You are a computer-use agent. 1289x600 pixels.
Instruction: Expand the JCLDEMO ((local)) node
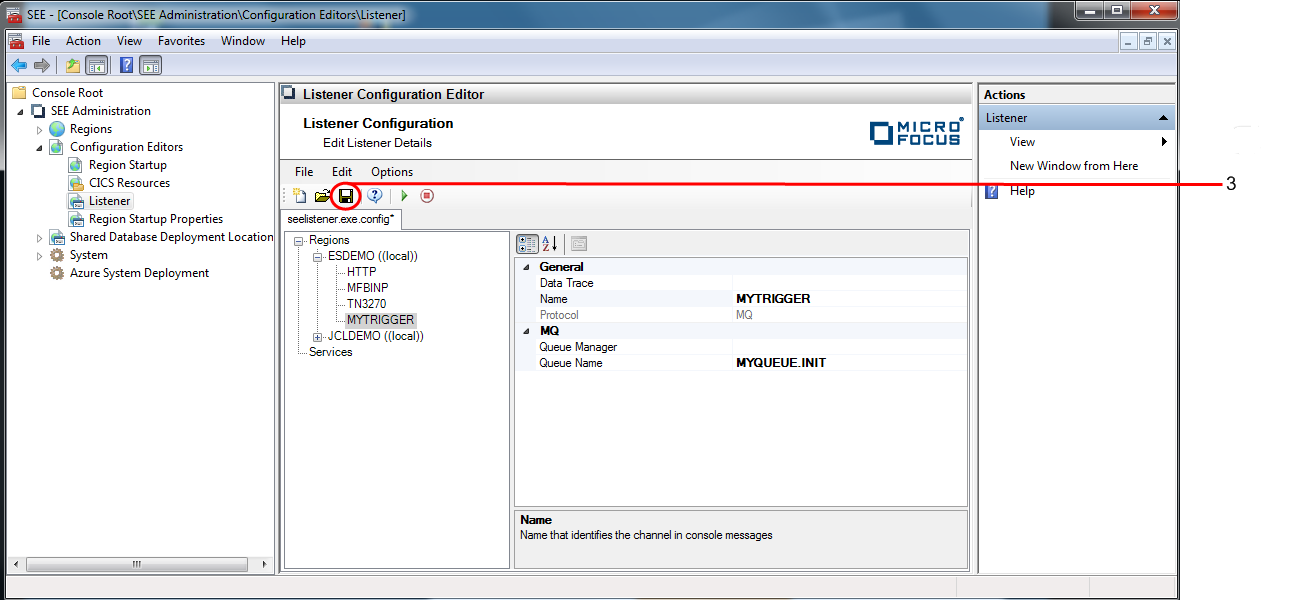click(x=318, y=336)
